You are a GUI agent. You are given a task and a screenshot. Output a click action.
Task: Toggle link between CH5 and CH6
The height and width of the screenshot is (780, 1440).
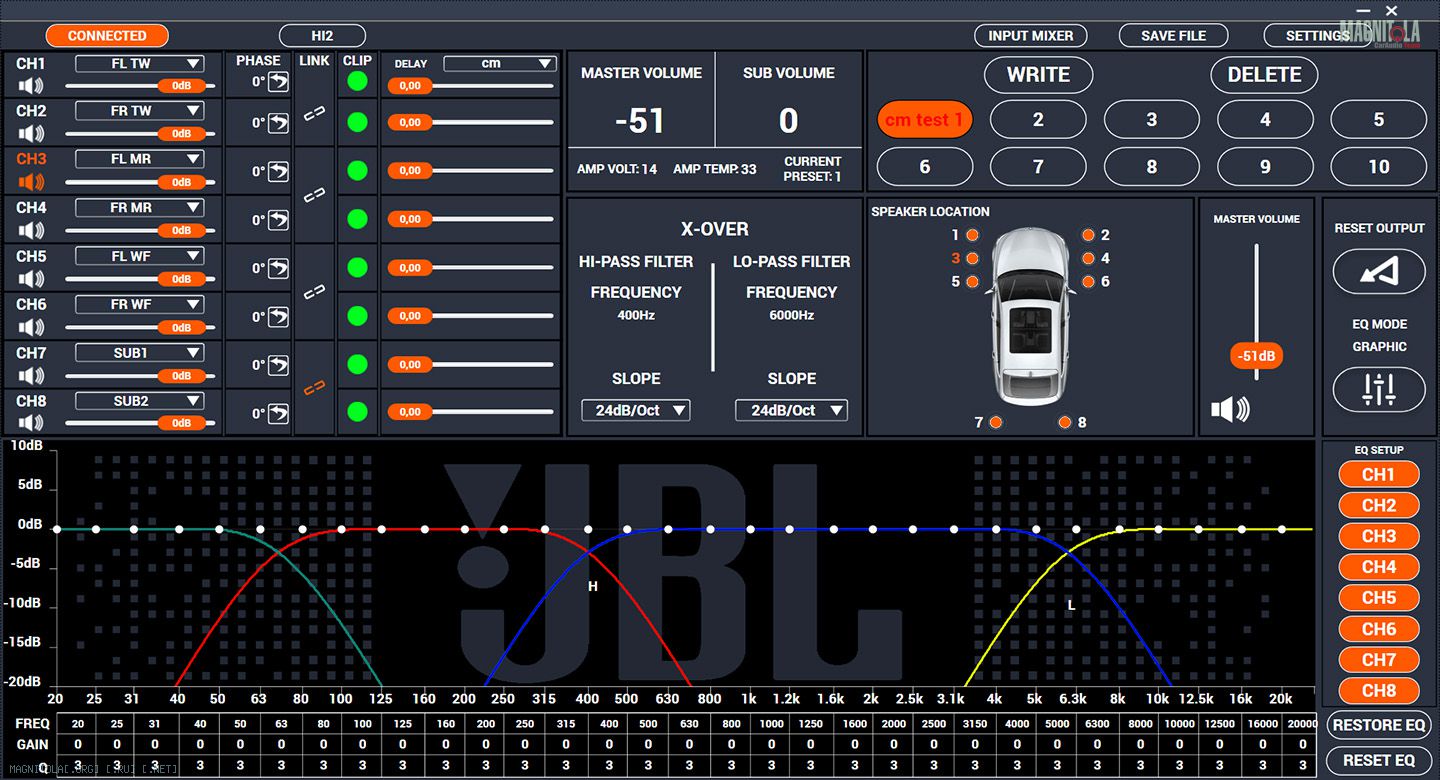coord(314,291)
